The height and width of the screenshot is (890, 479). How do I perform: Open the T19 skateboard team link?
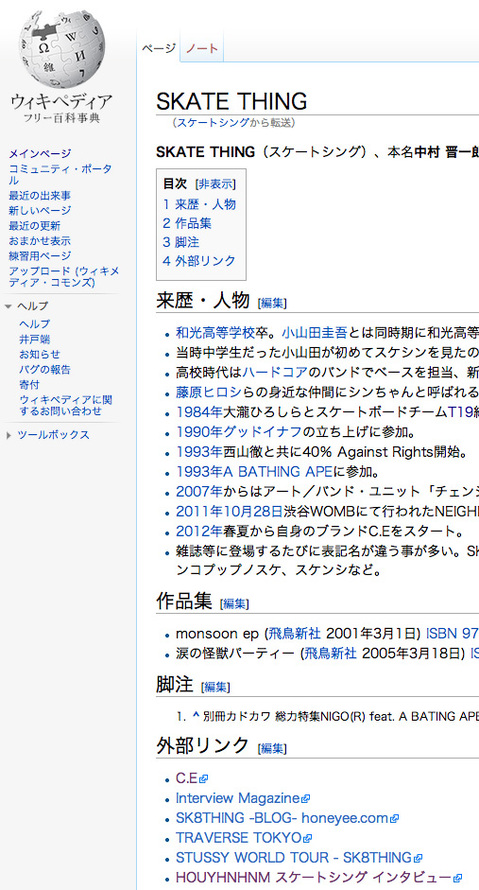(461, 413)
